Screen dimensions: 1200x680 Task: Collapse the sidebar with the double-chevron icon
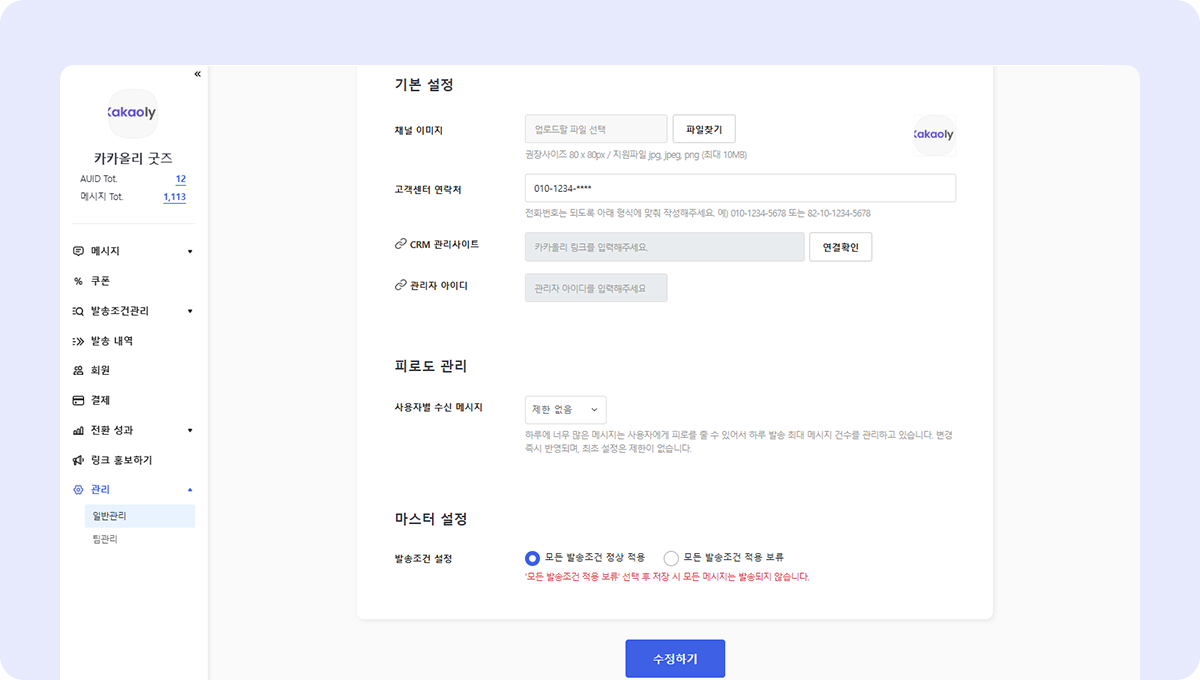coord(197,74)
